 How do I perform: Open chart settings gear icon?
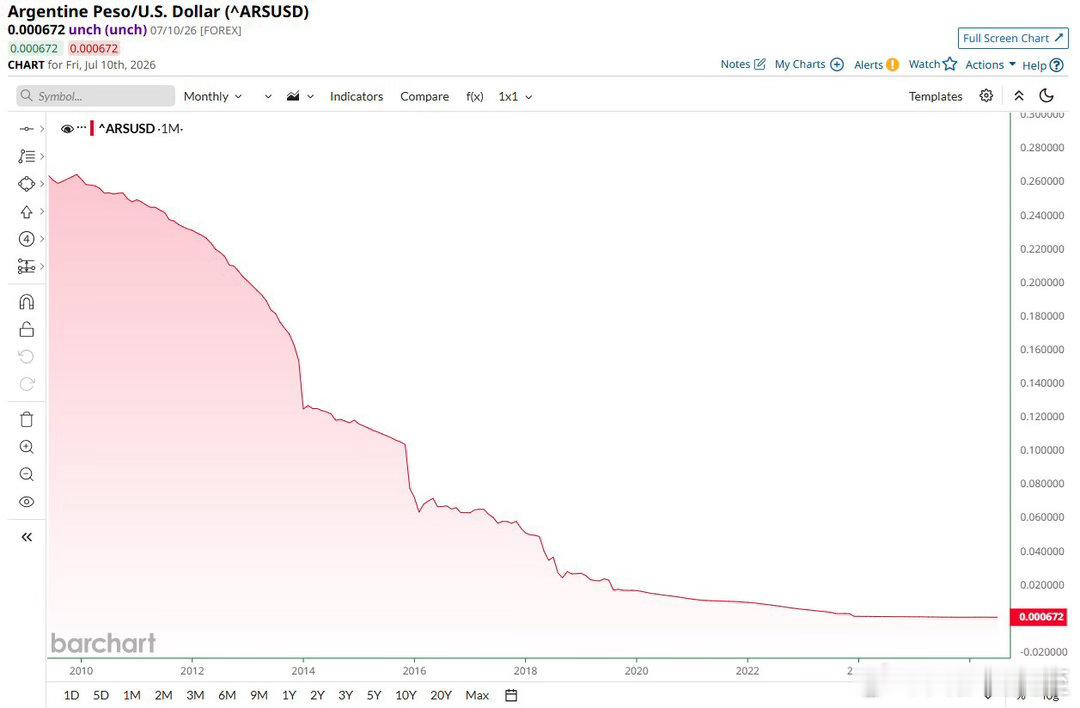click(x=986, y=96)
